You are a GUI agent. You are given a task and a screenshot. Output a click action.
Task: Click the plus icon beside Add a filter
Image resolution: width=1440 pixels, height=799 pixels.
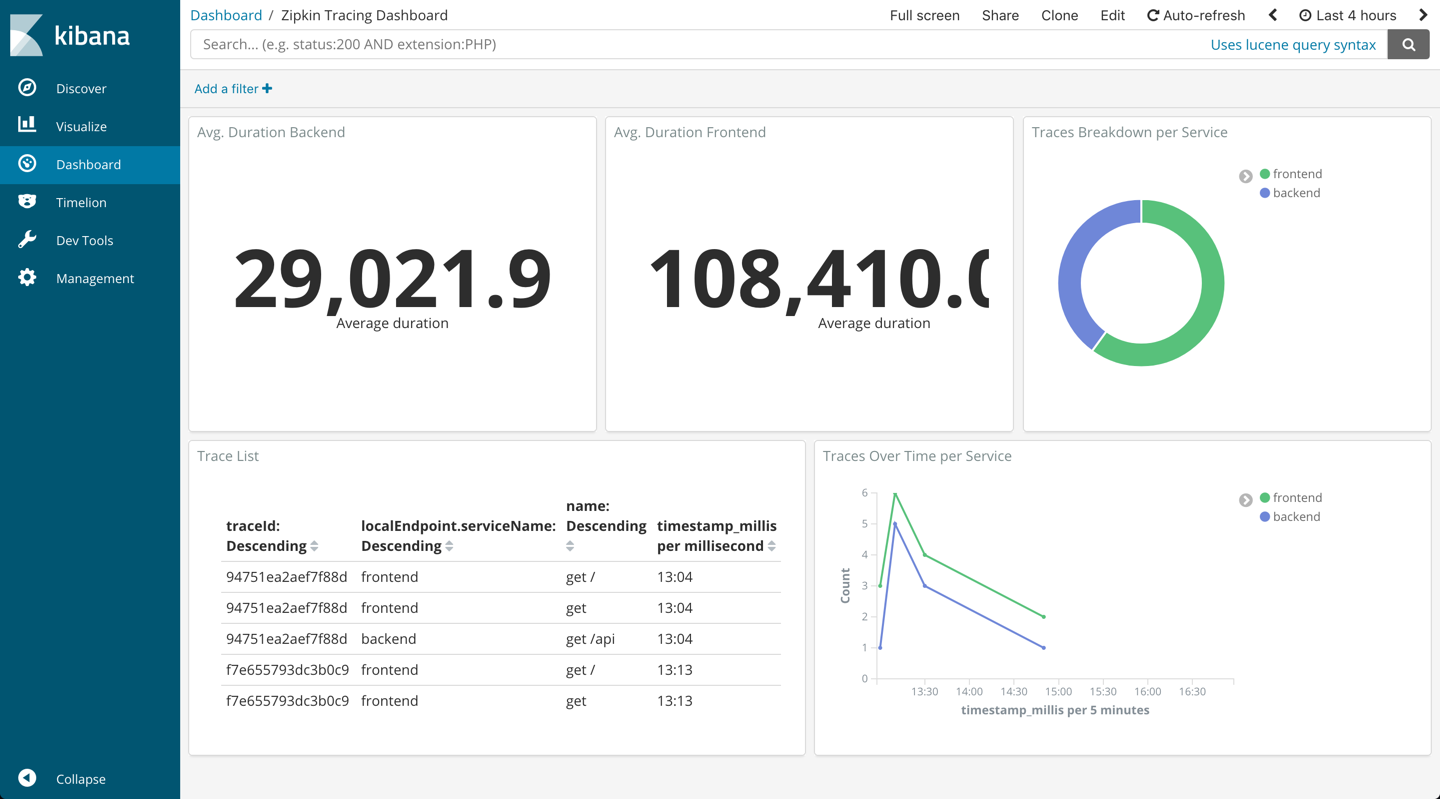point(267,89)
